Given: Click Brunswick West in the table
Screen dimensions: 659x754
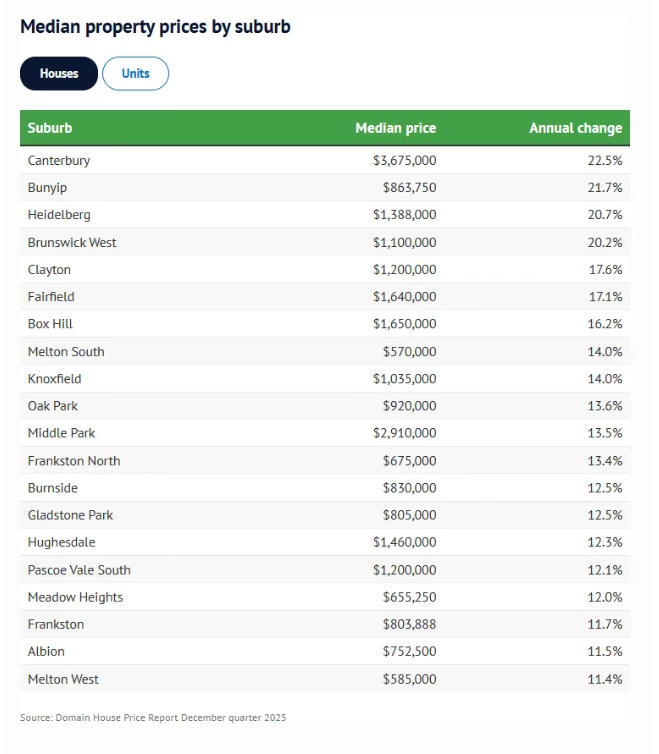Looking at the screenshot, I should coord(72,242).
